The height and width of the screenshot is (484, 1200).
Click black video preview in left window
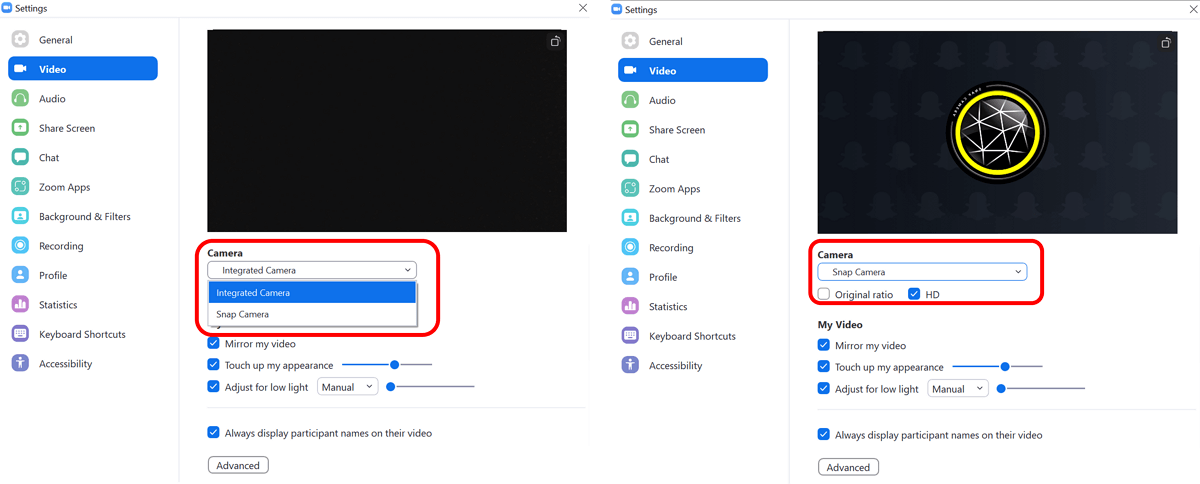387,131
